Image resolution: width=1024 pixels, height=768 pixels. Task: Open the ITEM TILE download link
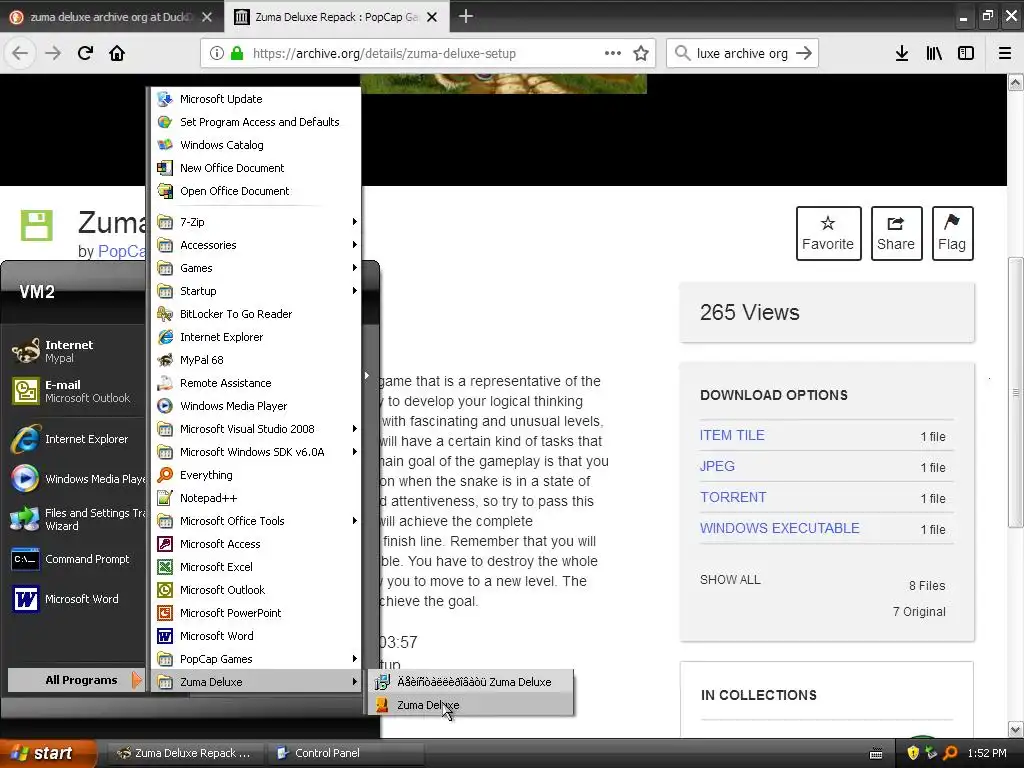(732, 436)
